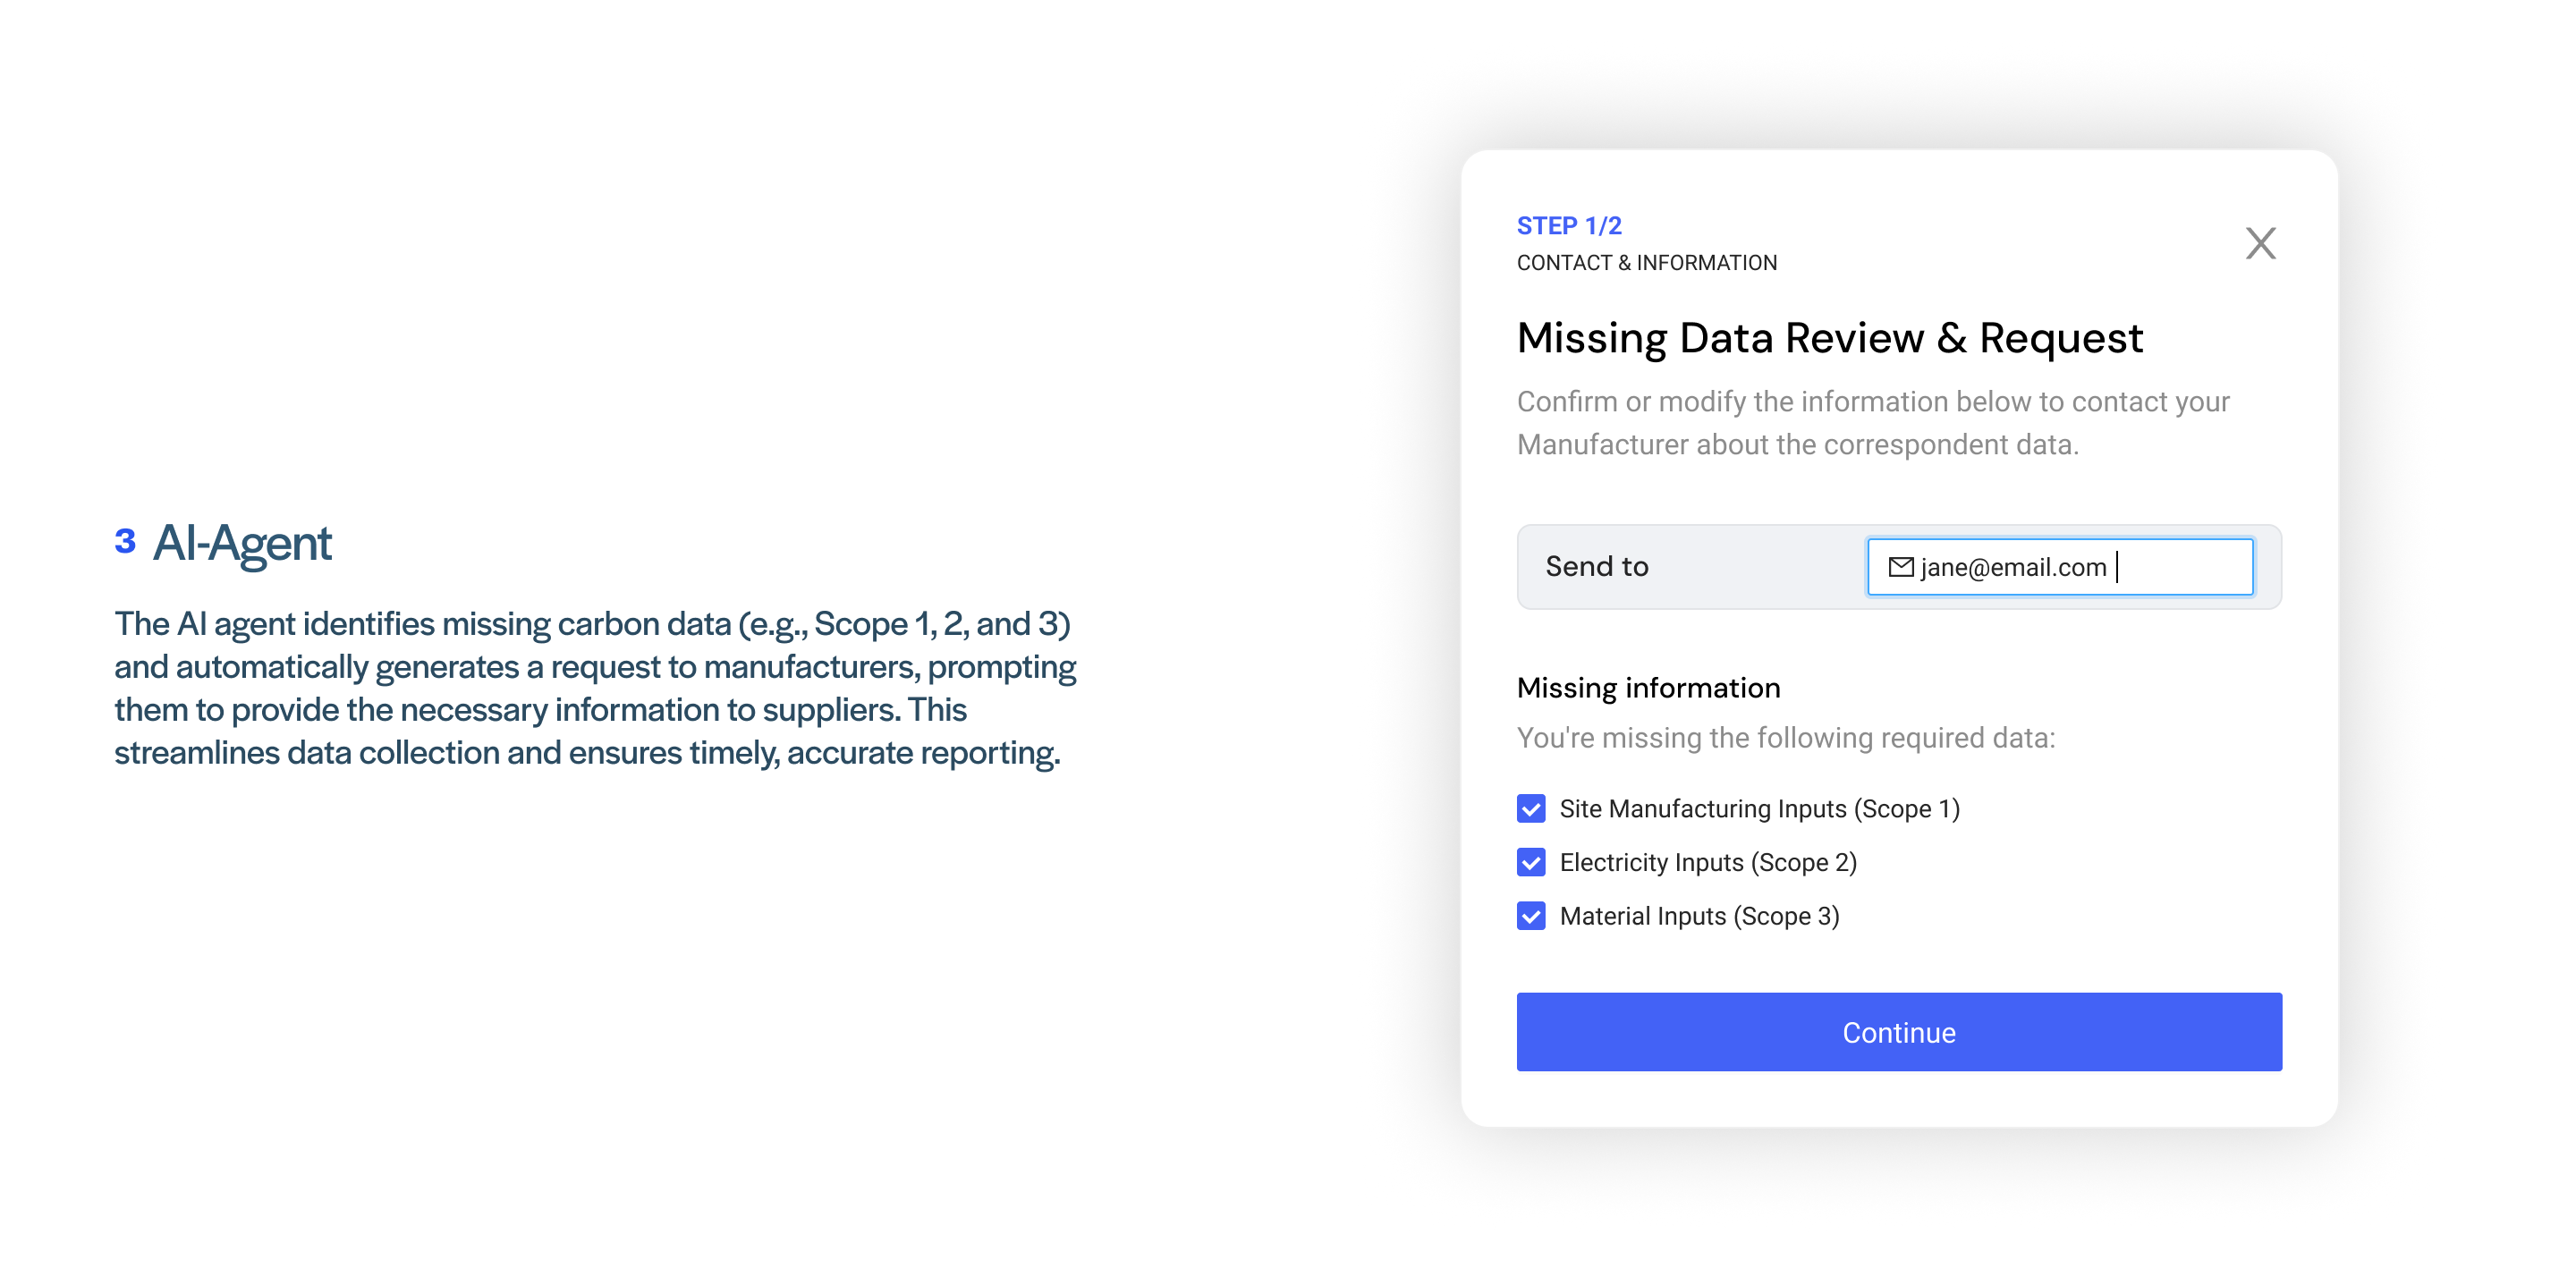The width and height of the screenshot is (2576, 1277).
Task: Click the blue number 3 marker
Action: click(x=125, y=541)
